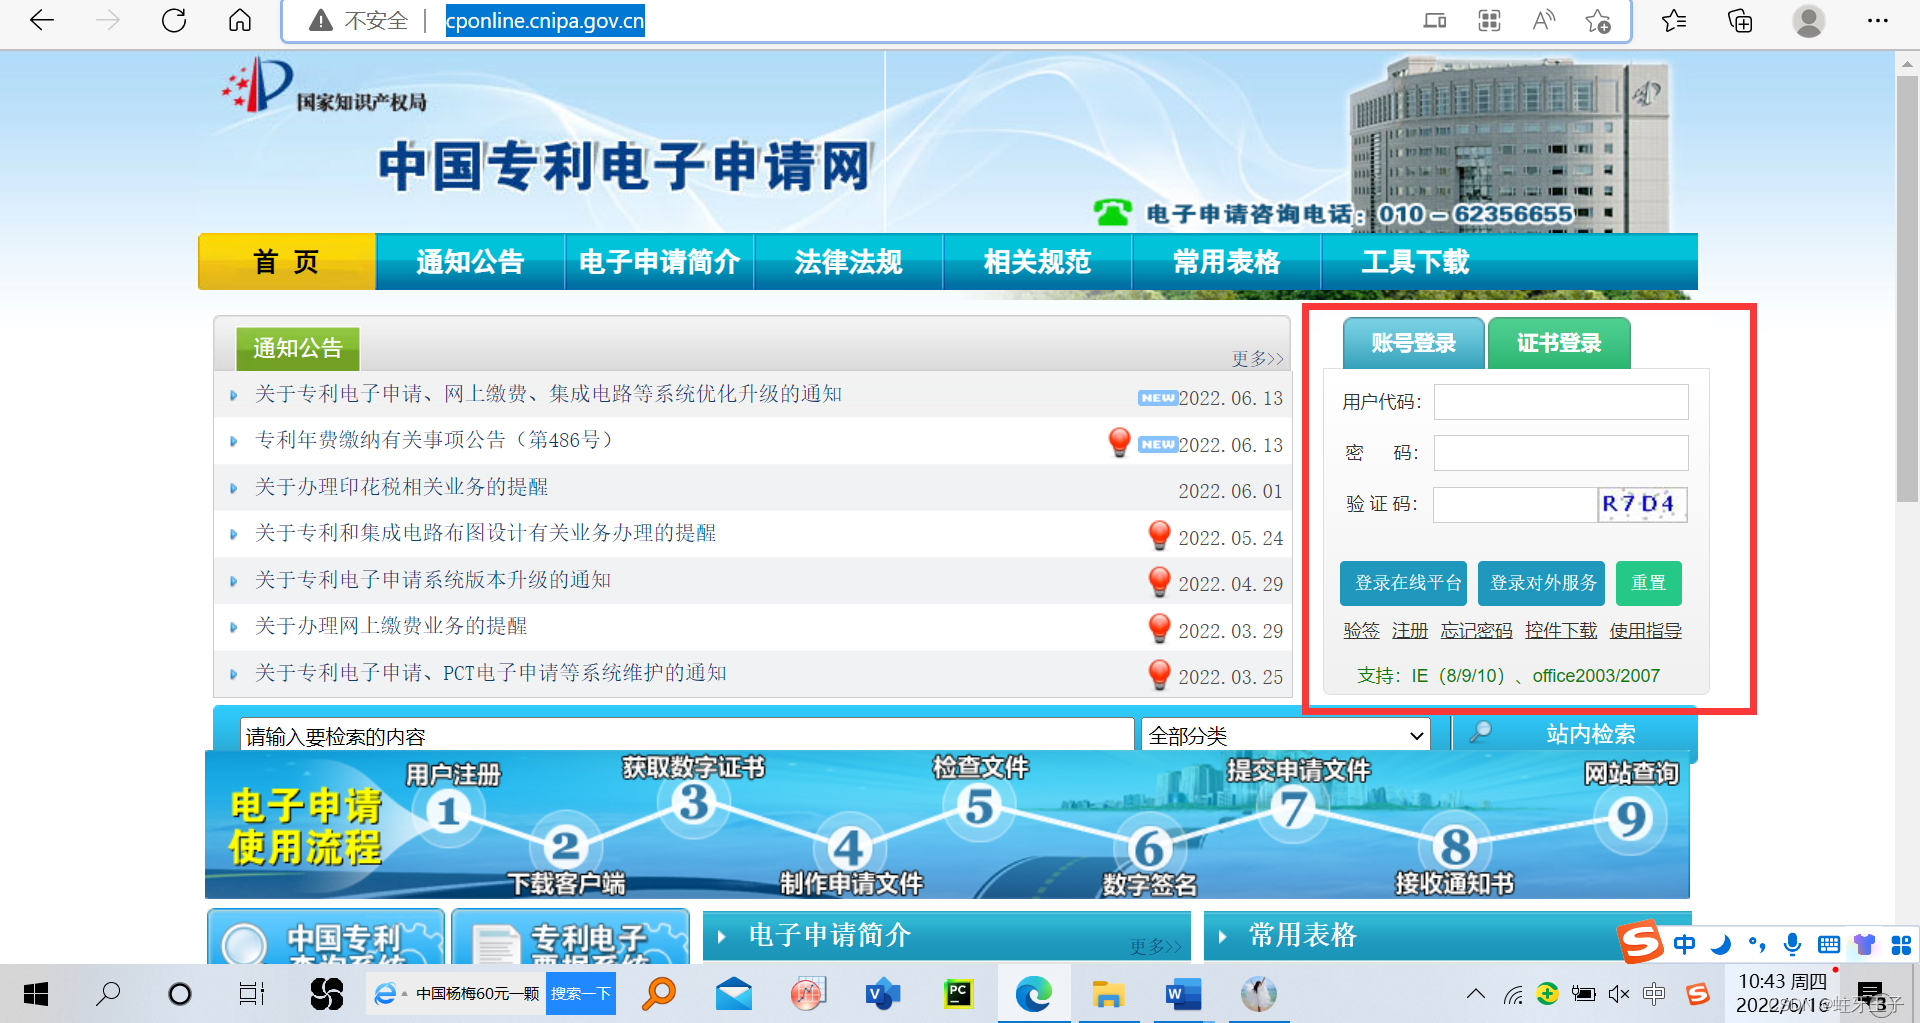Click the 登录对外服务 button
The height and width of the screenshot is (1023, 1920).
click(1541, 583)
